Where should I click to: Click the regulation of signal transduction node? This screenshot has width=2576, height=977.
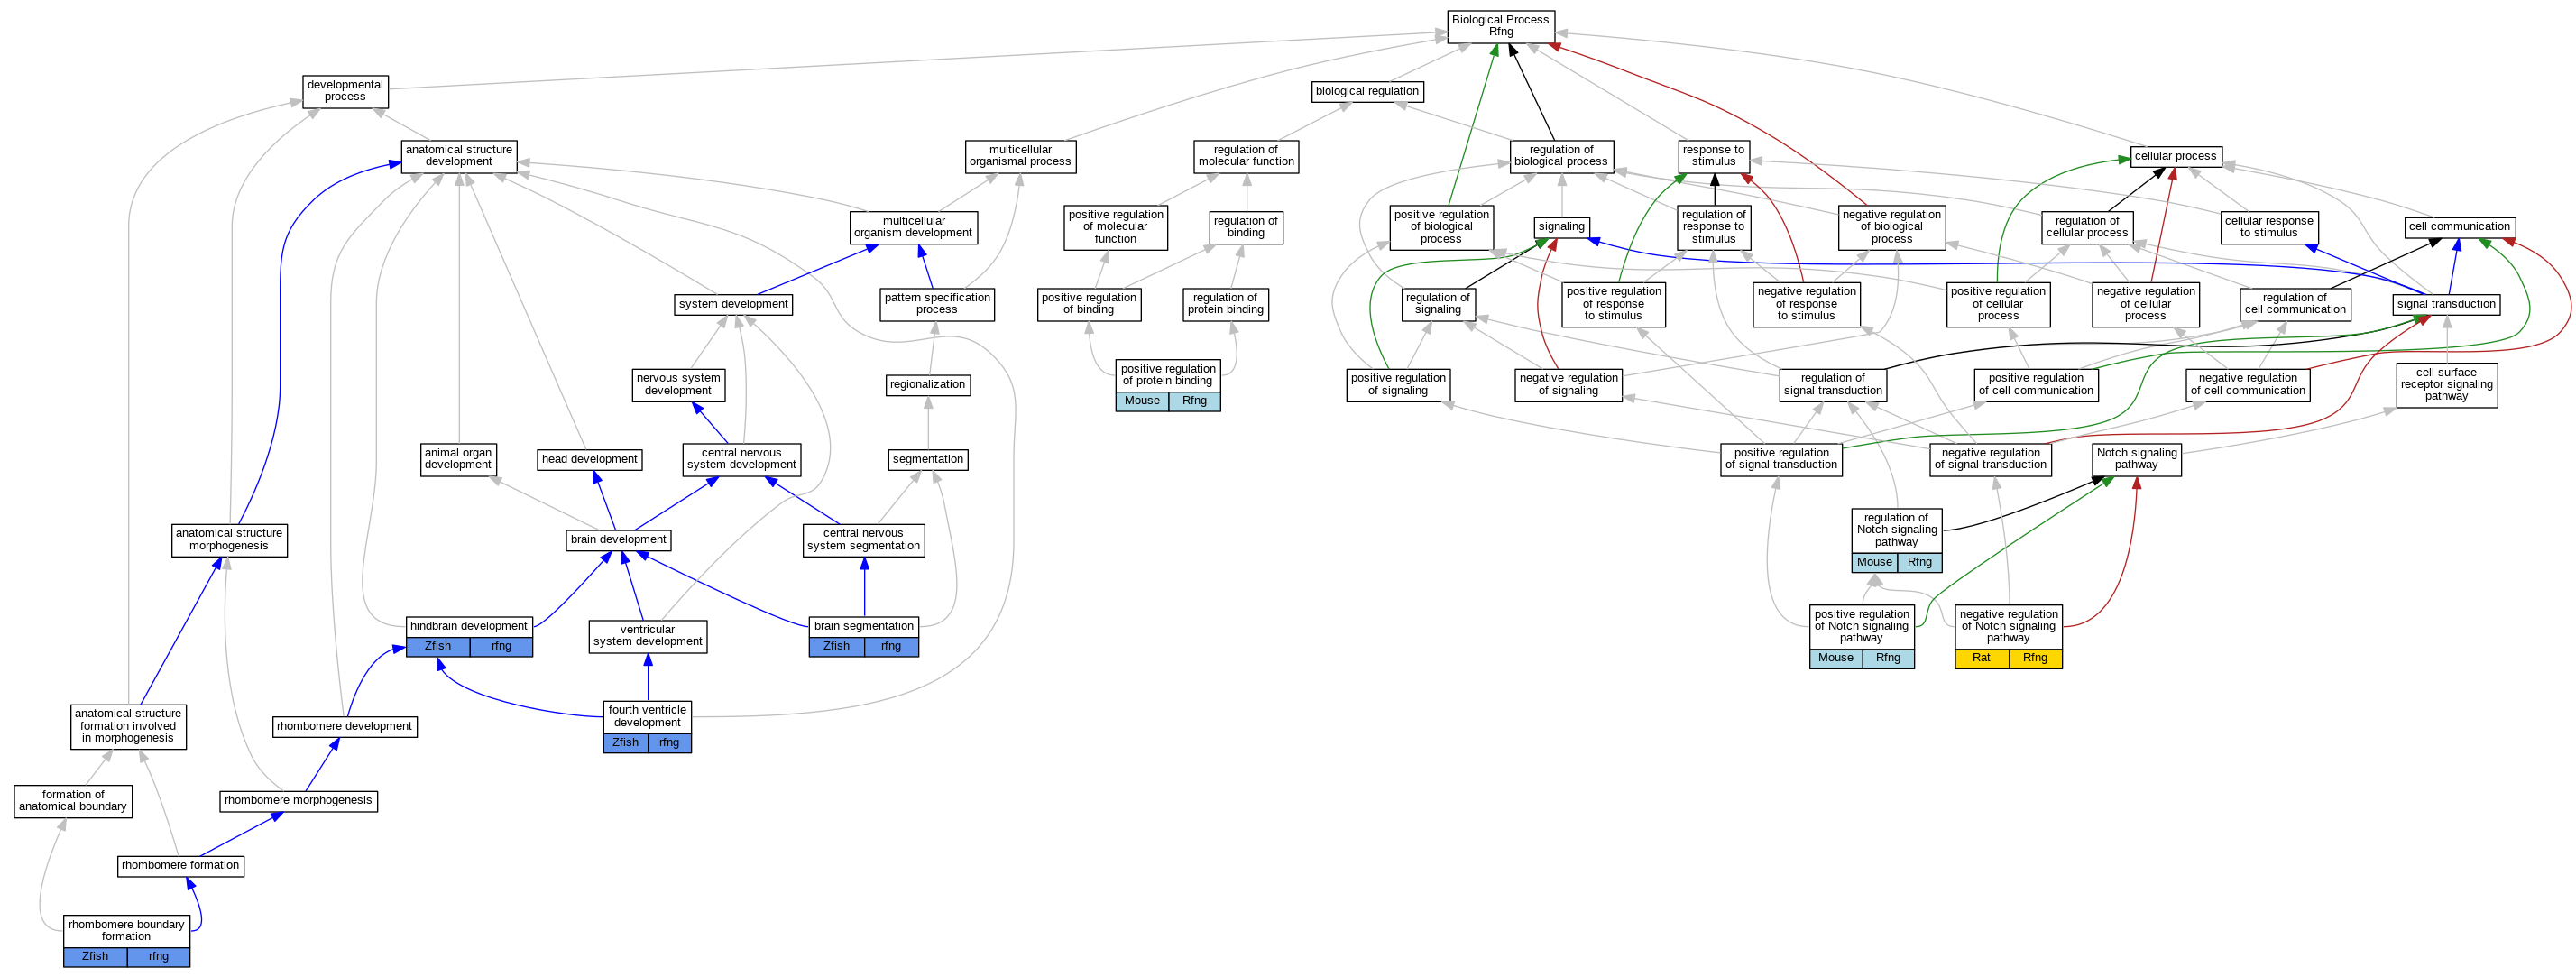[x=1833, y=385]
